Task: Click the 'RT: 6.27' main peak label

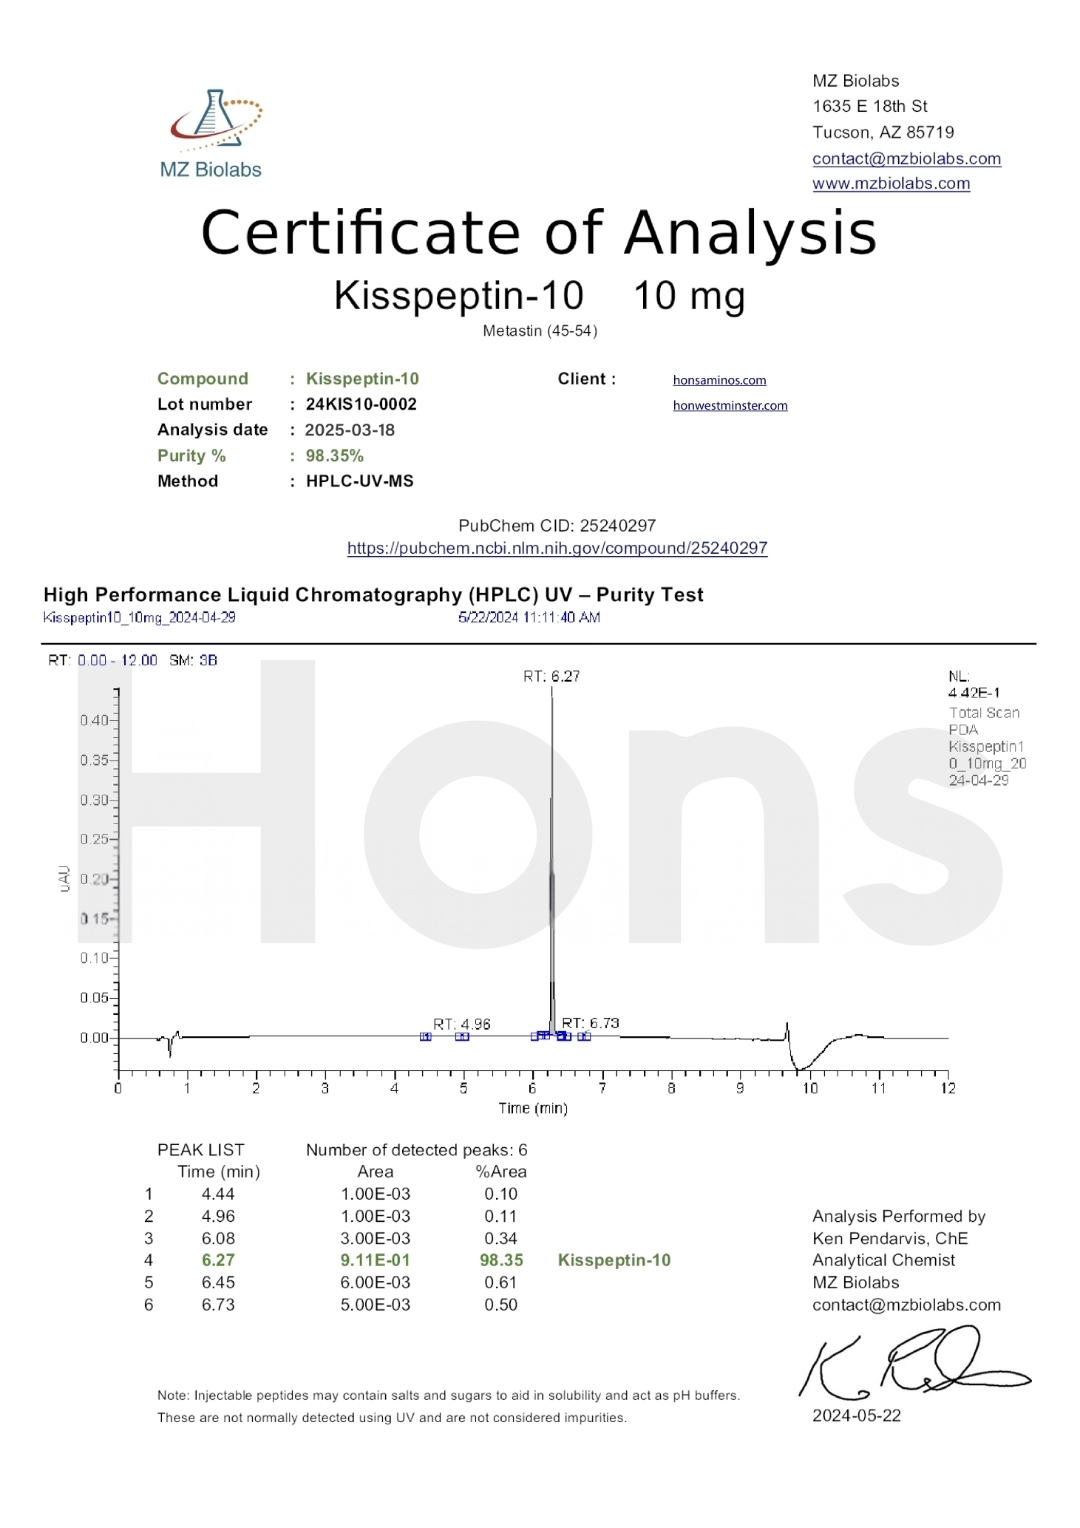Action: coord(551,676)
